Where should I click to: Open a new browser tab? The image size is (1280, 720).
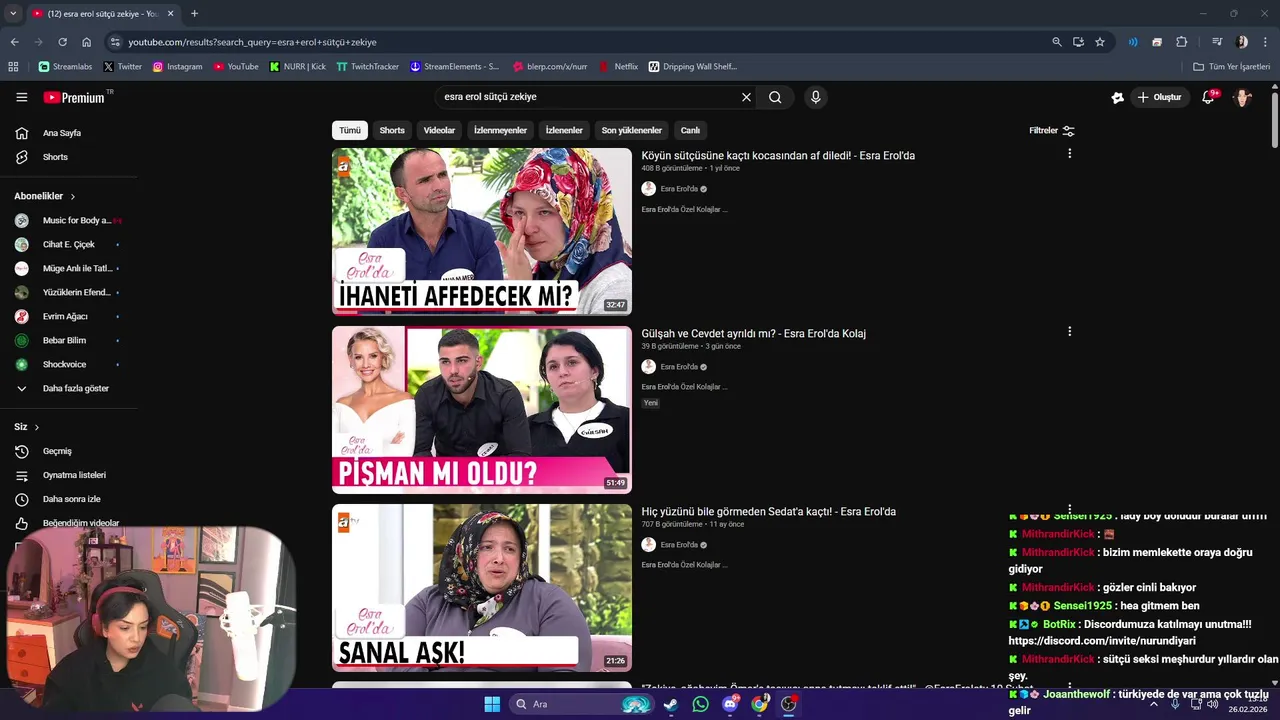coord(194,13)
